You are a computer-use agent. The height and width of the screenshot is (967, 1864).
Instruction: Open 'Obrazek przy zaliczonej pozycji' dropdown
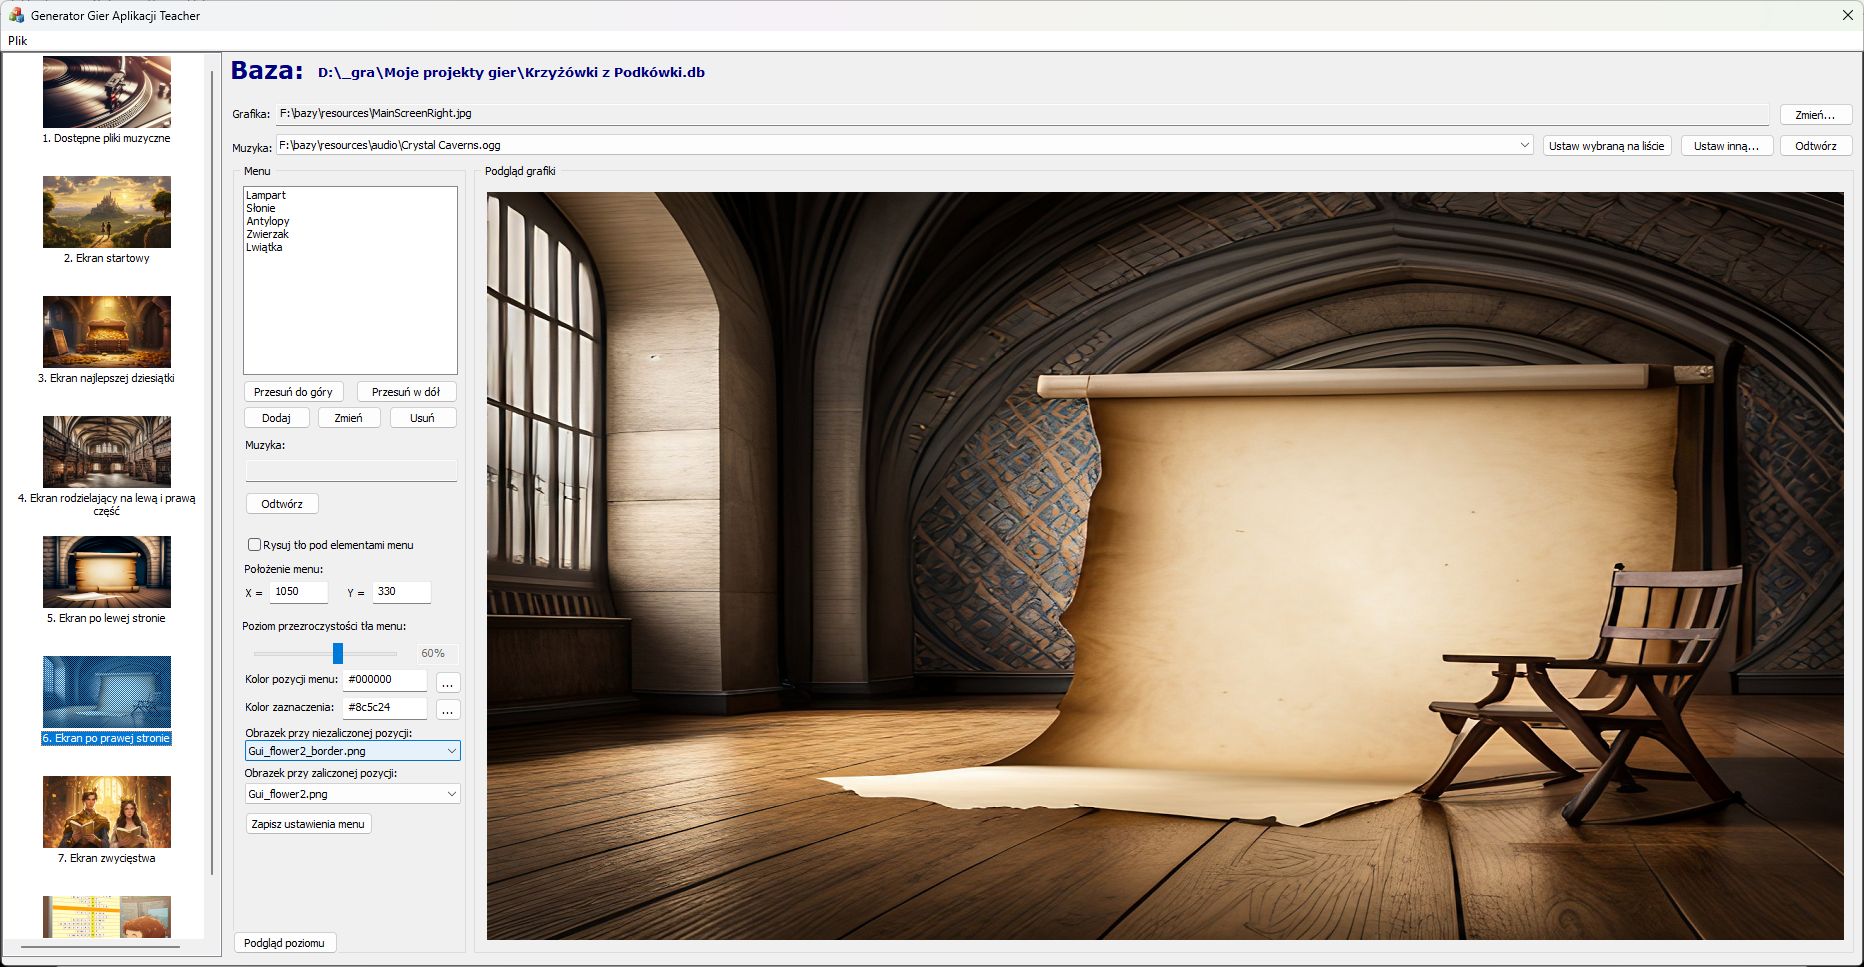tap(451, 794)
